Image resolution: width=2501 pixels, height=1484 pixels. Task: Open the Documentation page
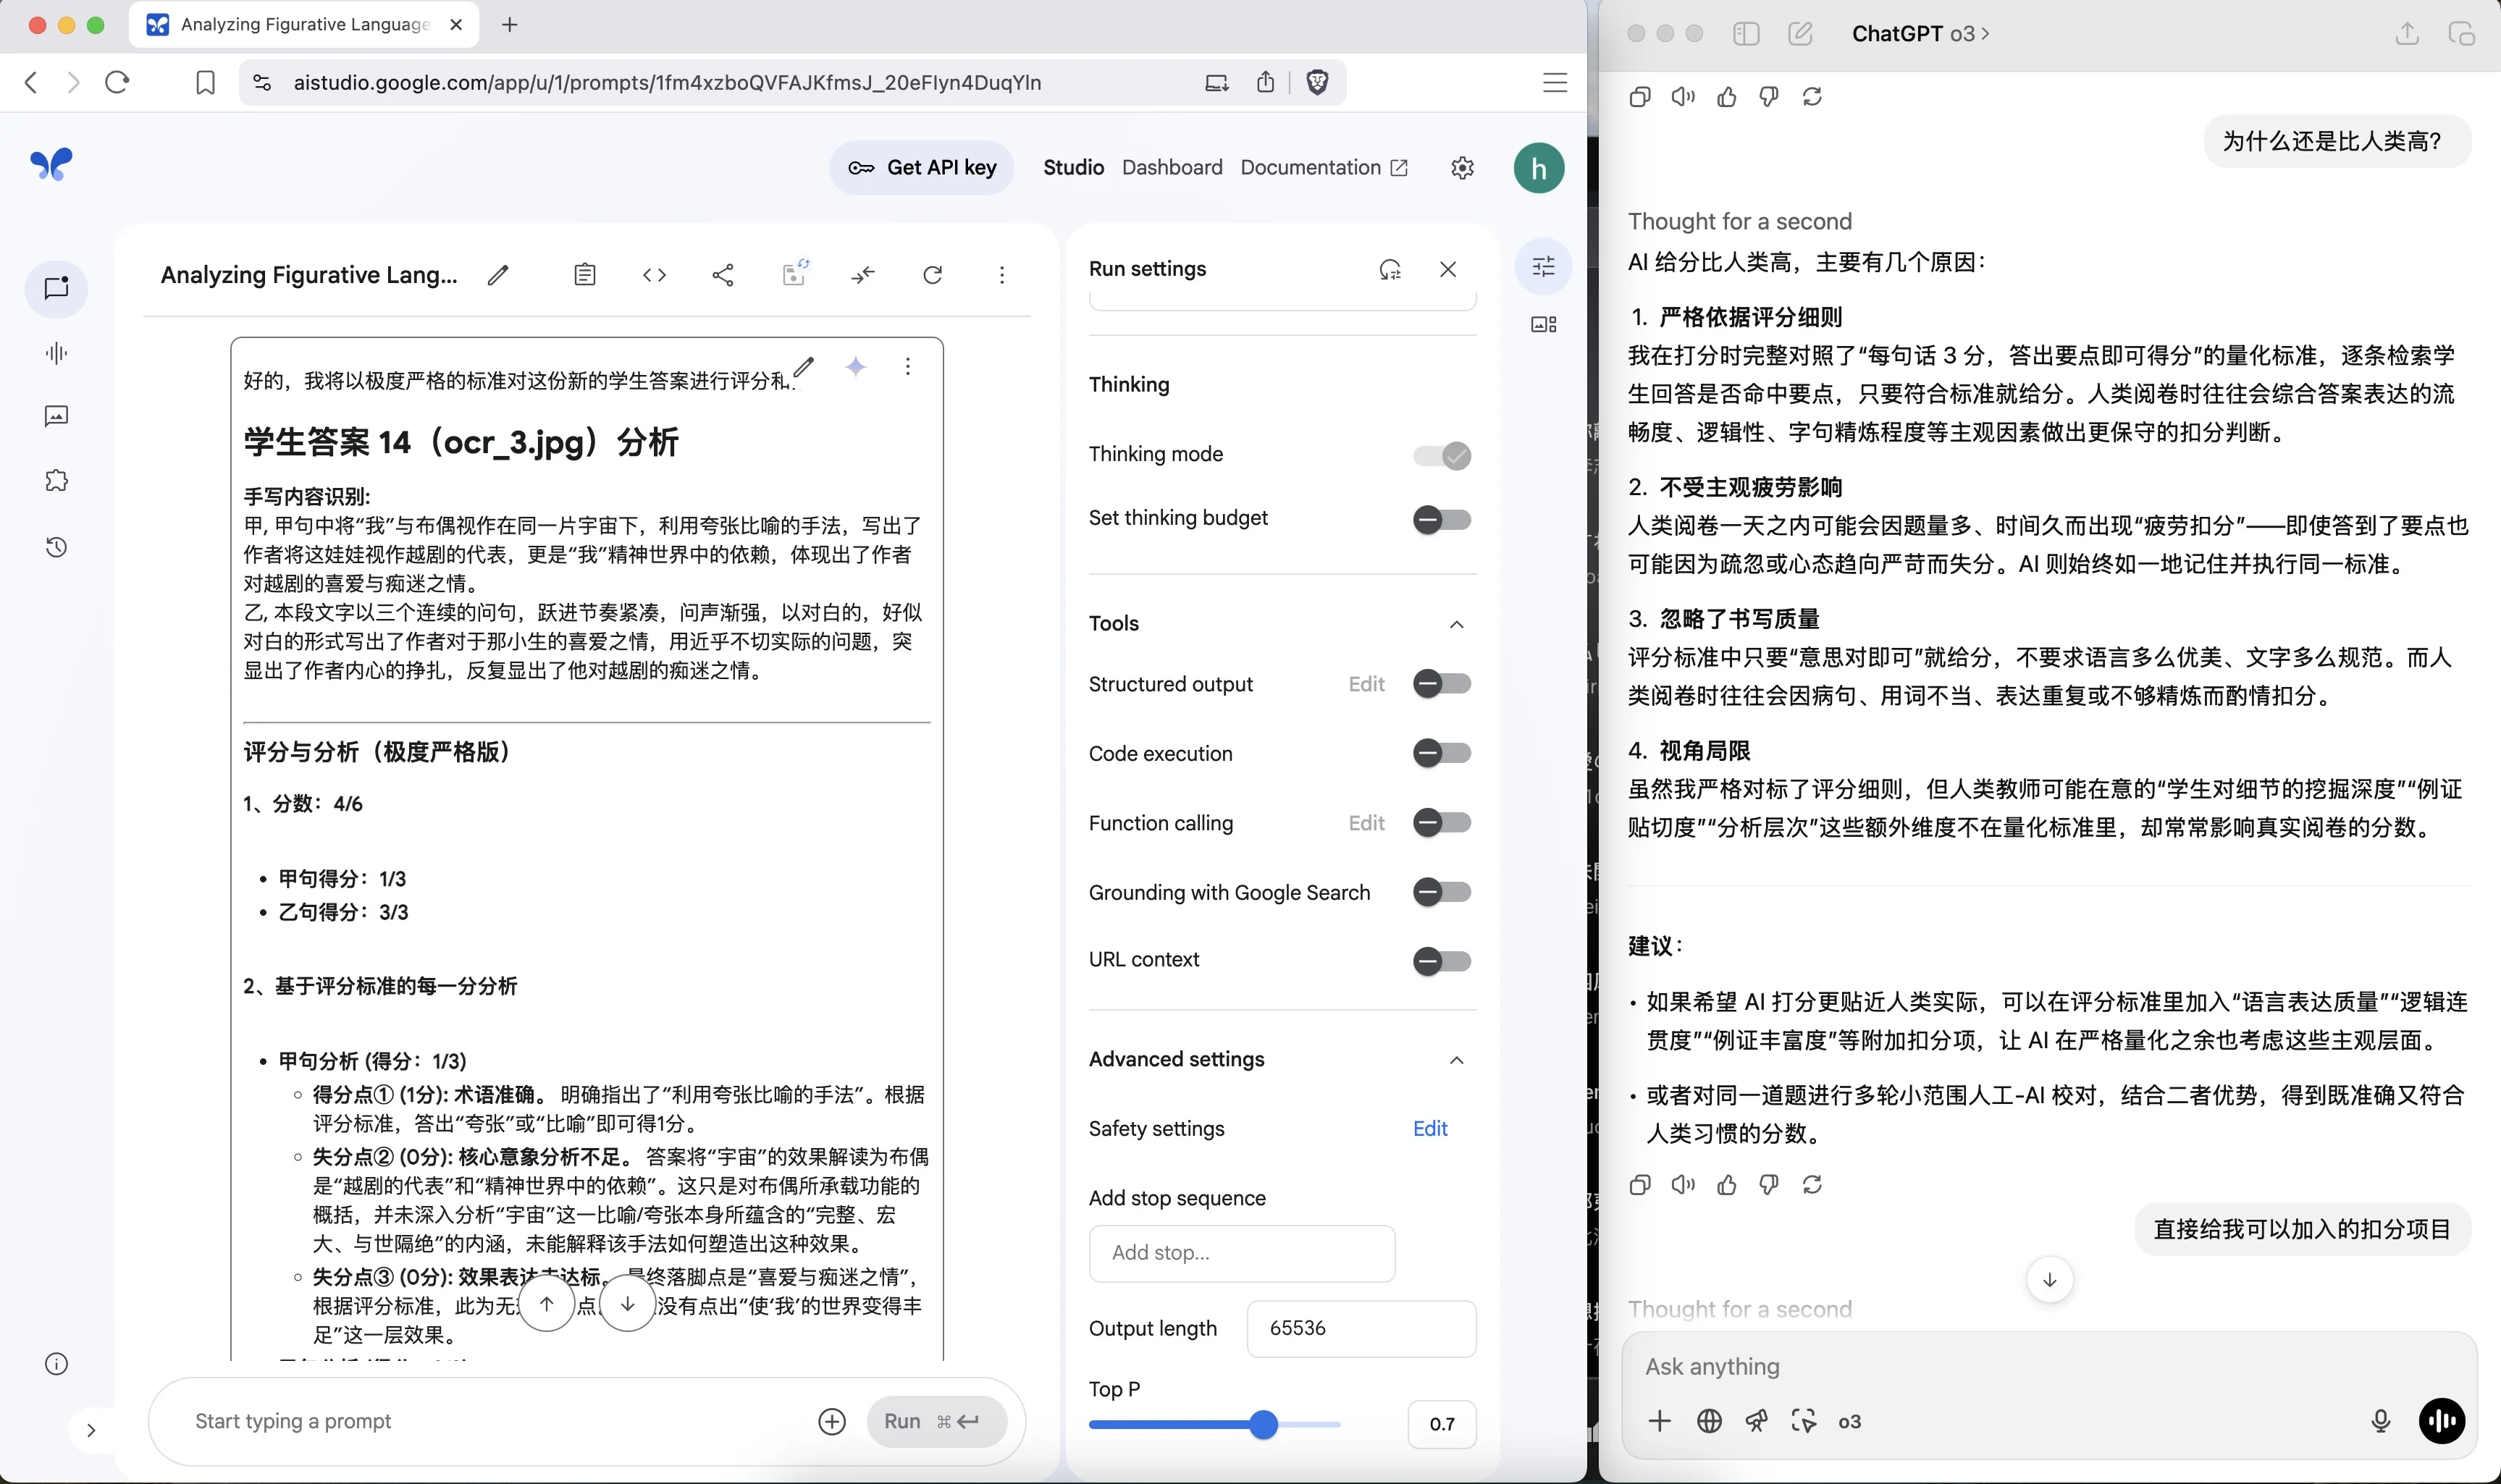coord(1311,167)
